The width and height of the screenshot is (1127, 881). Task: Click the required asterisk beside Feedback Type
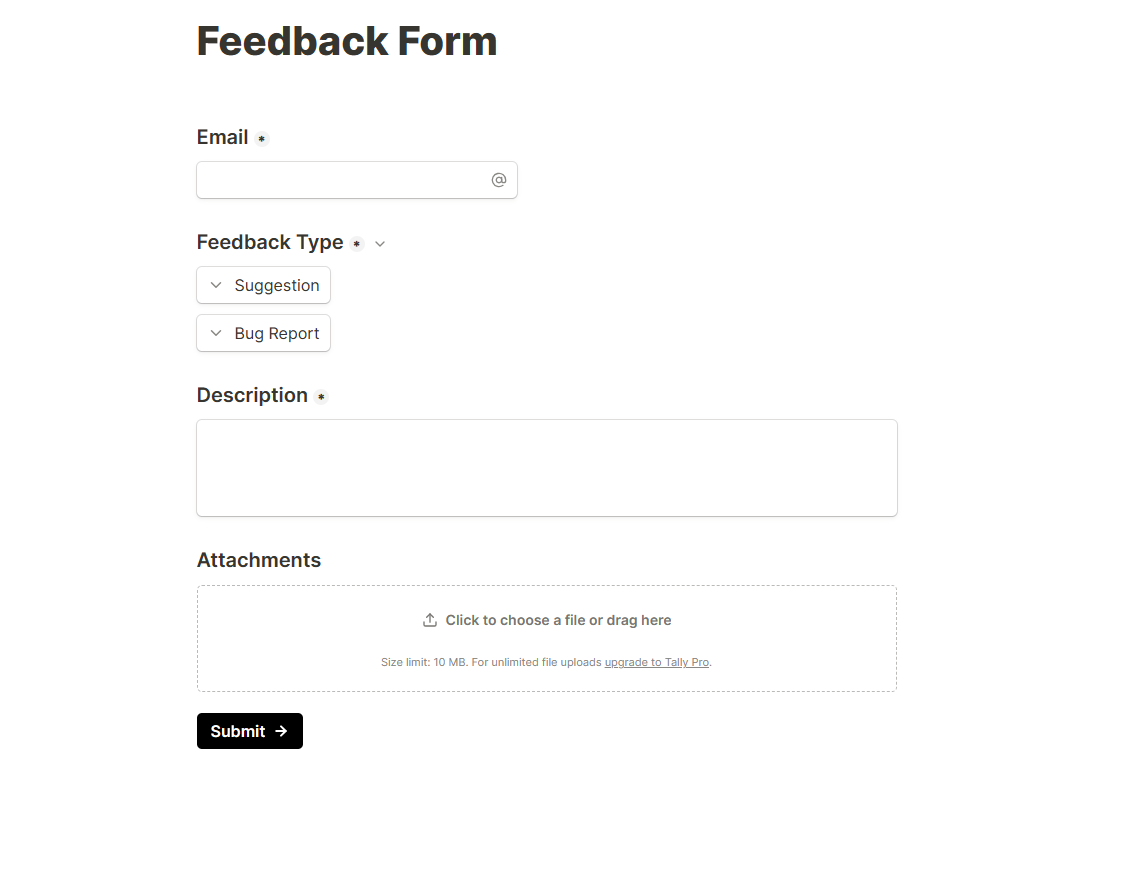pyautogui.click(x=357, y=244)
